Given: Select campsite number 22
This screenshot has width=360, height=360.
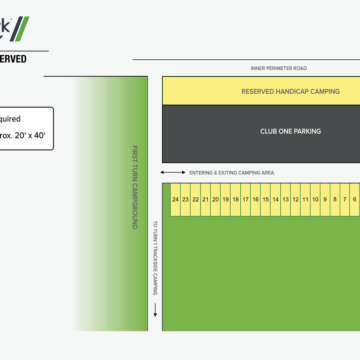Looking at the screenshot, I should tap(195, 200).
